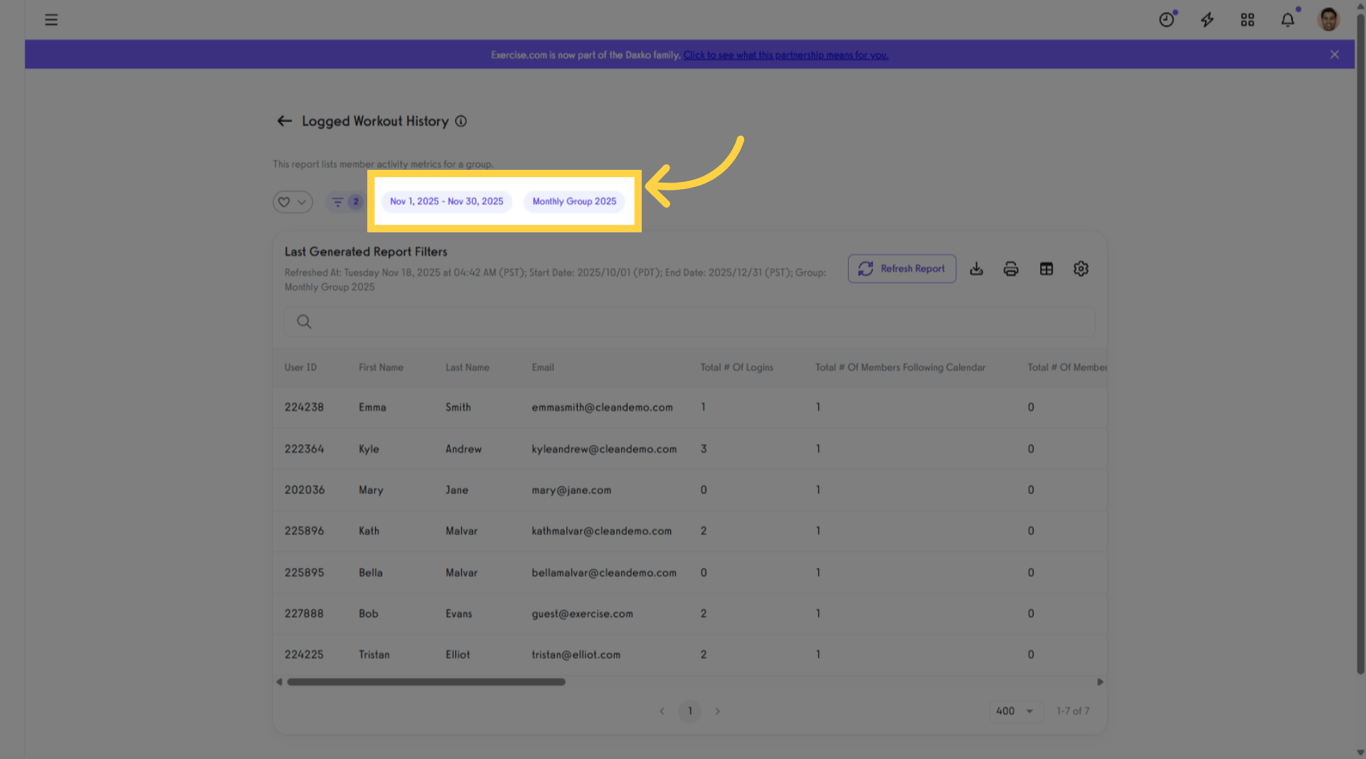Open report settings gear
Image resolution: width=1366 pixels, height=759 pixels.
click(x=1081, y=269)
